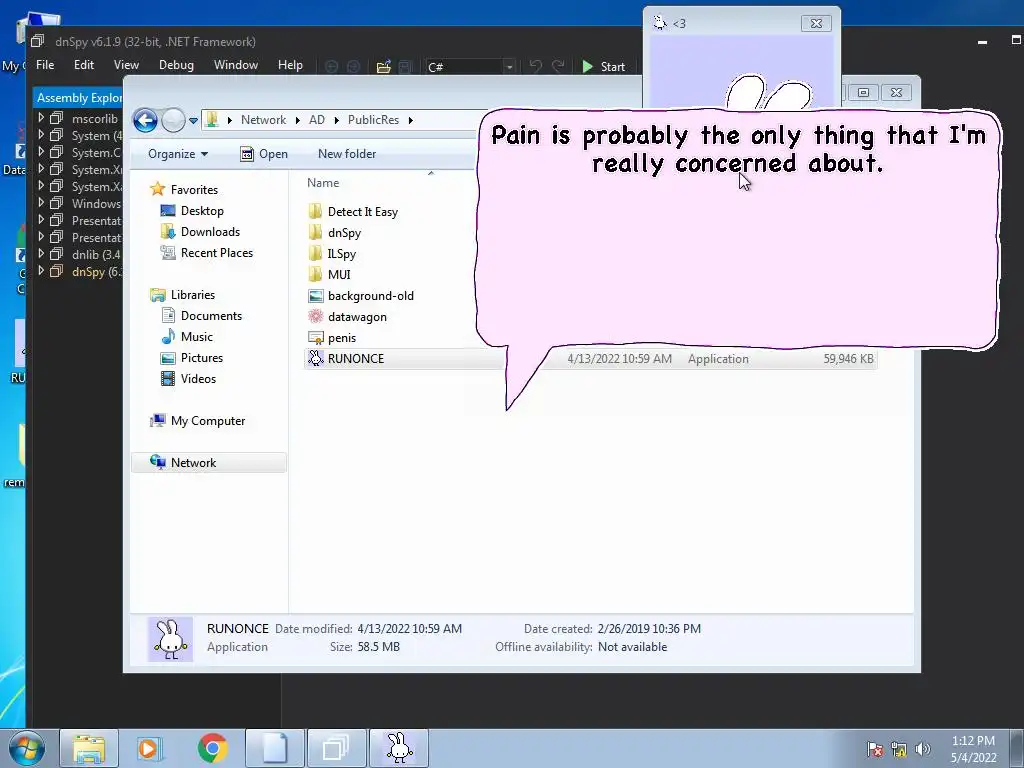
Task: Select PublicRes in the address breadcrumb
Action: pos(373,120)
